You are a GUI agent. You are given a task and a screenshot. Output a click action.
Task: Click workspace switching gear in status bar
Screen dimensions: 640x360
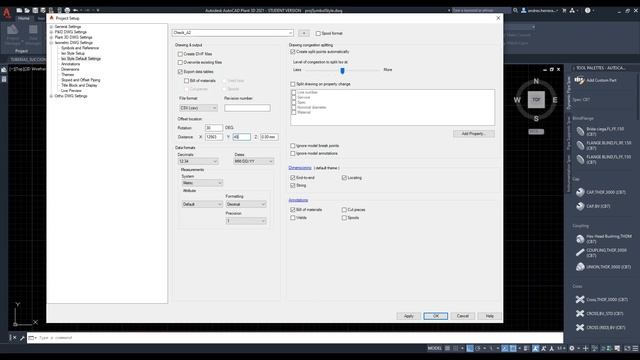click(572, 348)
